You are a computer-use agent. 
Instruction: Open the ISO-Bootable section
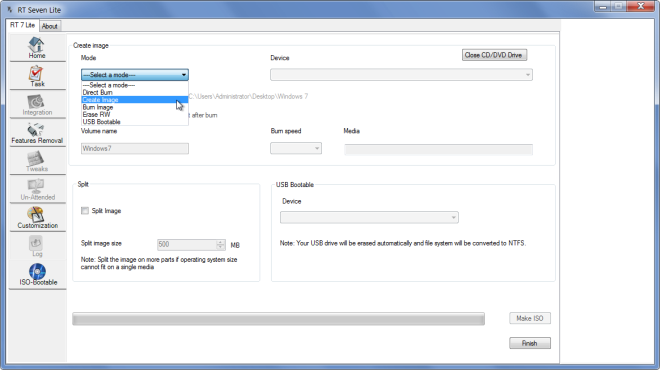37,274
